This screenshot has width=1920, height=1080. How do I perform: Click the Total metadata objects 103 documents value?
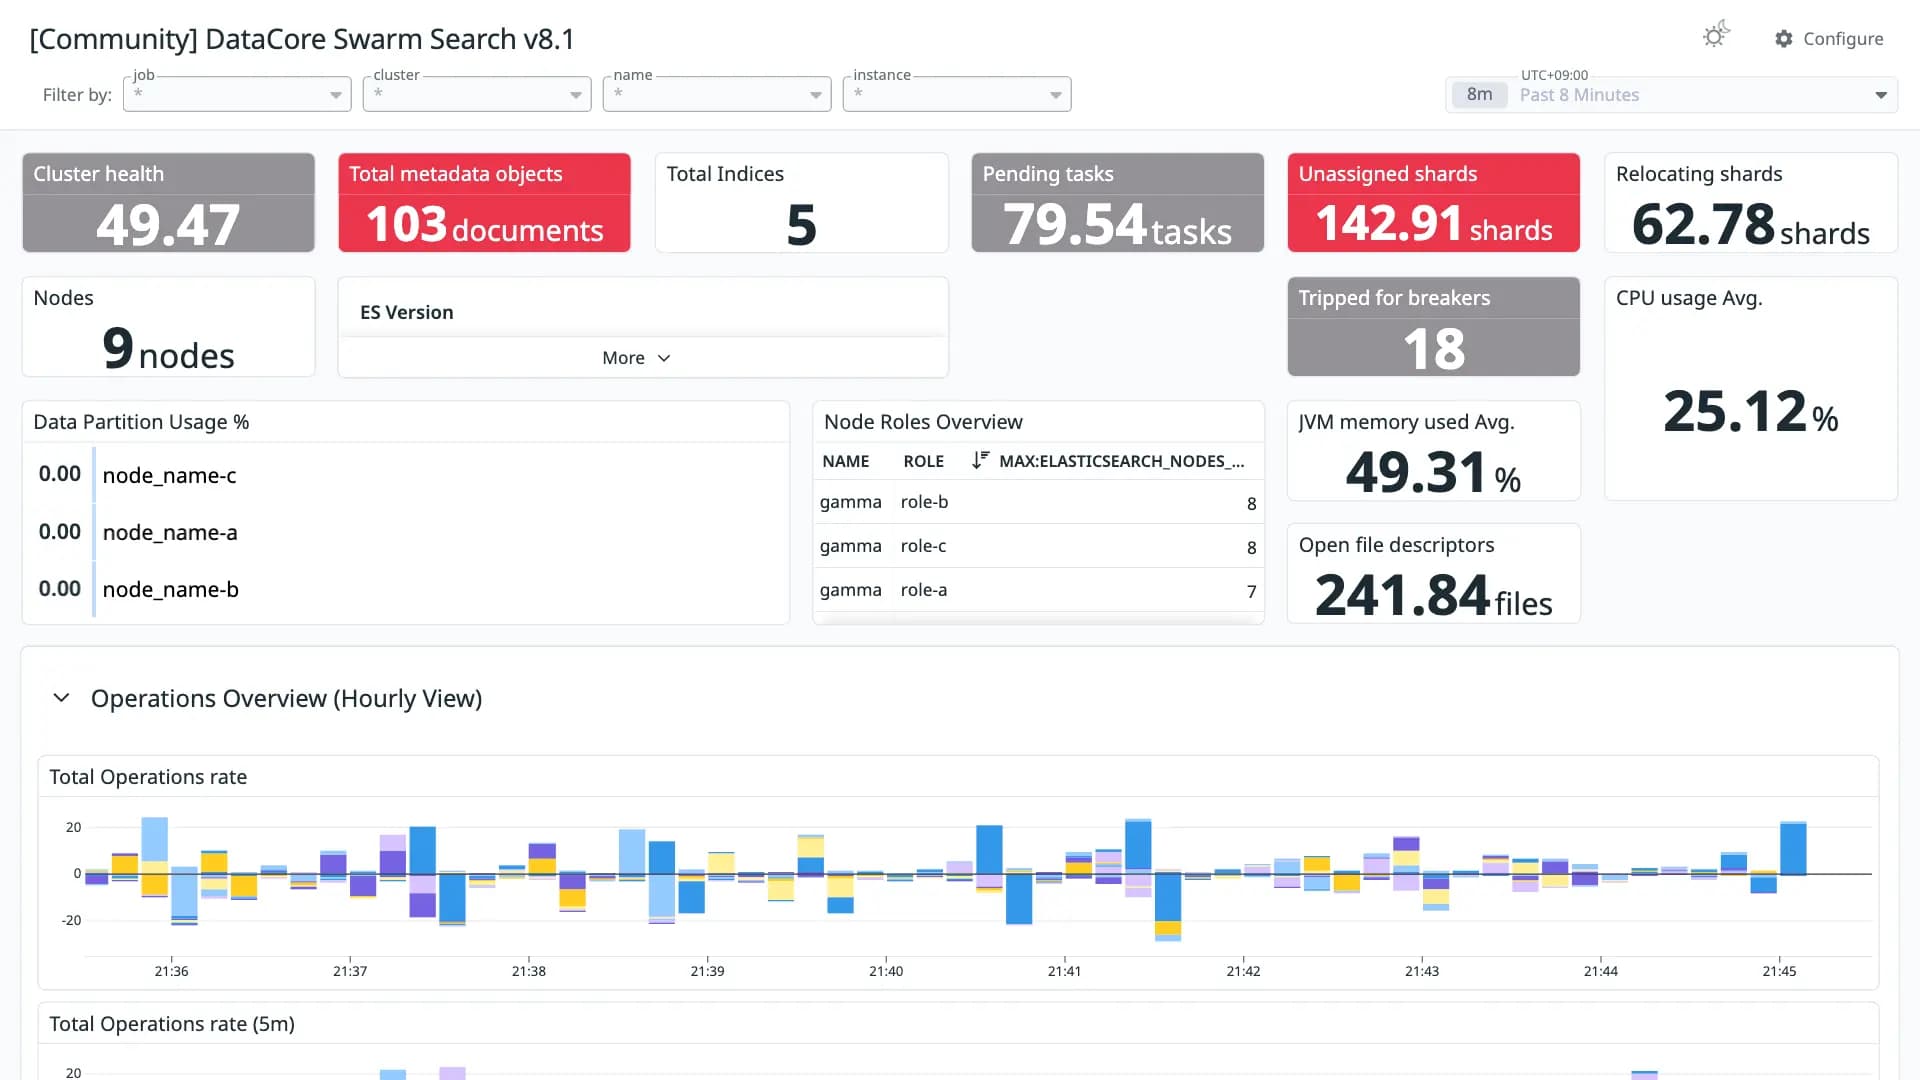[484, 224]
